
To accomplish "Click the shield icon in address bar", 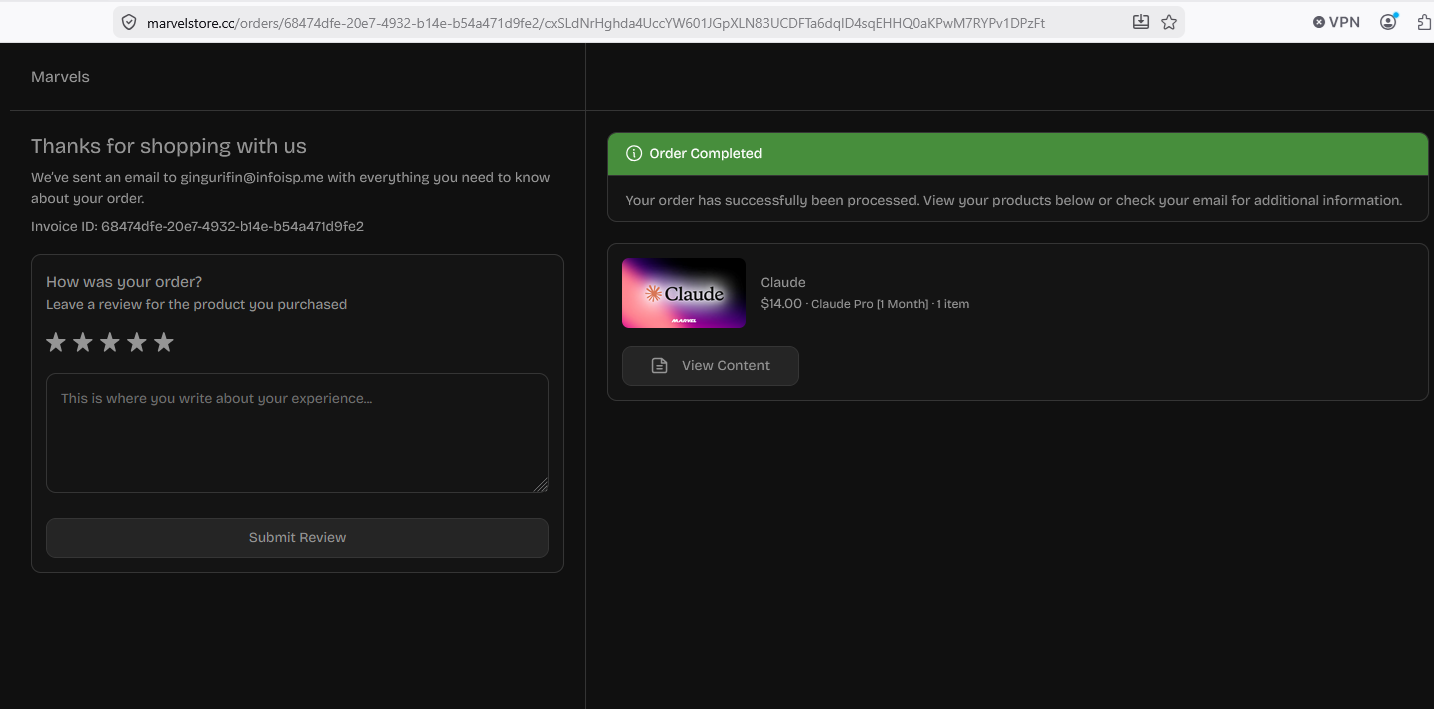I will (x=128, y=22).
